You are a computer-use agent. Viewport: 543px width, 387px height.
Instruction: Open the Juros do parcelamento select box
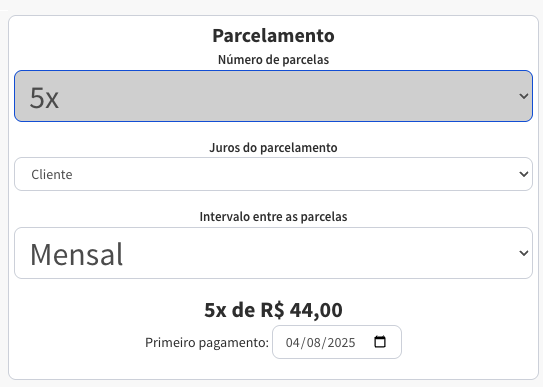(273, 174)
